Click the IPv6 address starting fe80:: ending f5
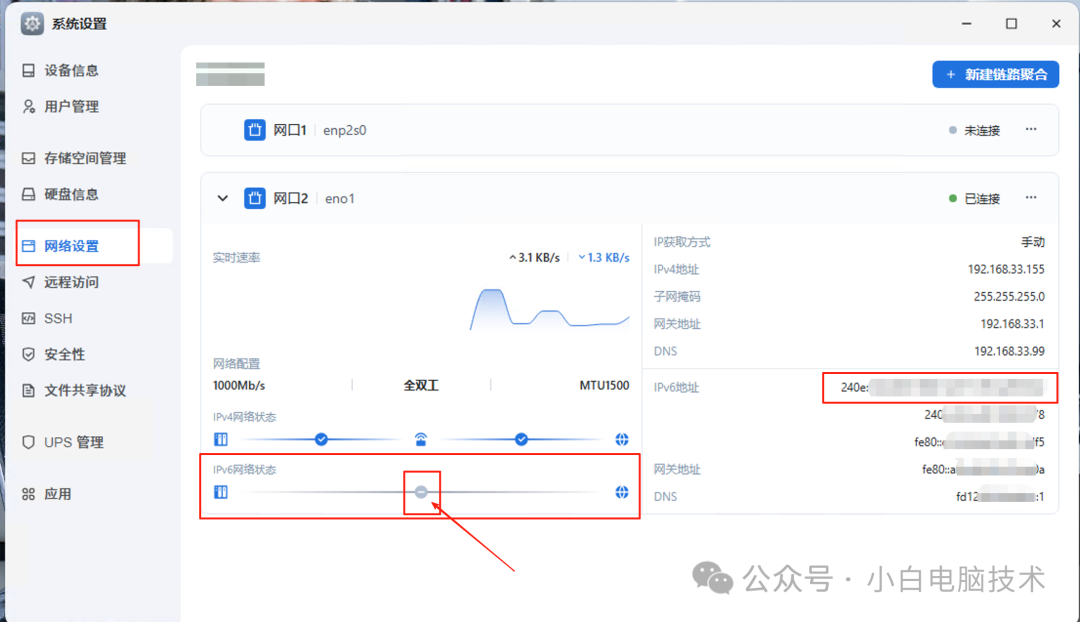1080x622 pixels. [979, 442]
